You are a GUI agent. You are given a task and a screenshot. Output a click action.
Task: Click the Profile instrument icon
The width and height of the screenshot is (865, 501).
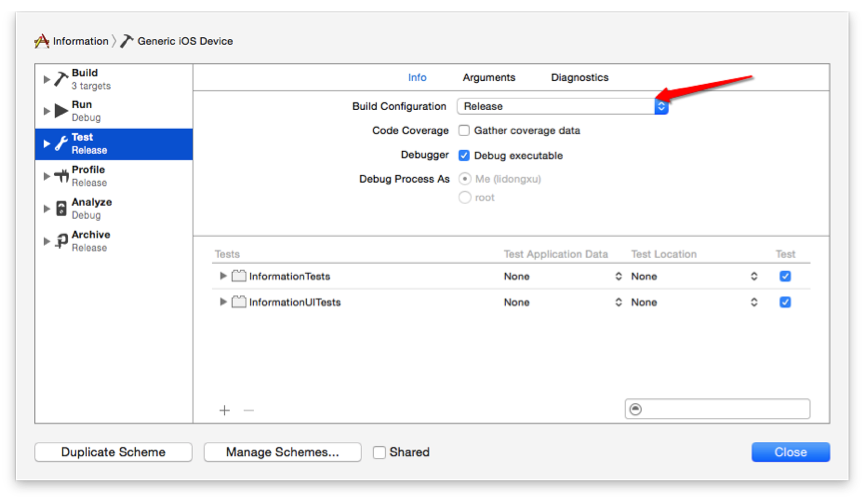[x=61, y=176]
